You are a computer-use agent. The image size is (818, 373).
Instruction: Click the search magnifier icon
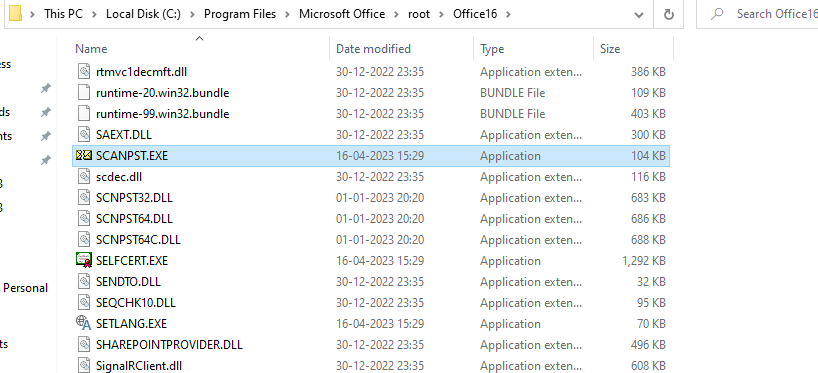pyautogui.click(x=717, y=14)
